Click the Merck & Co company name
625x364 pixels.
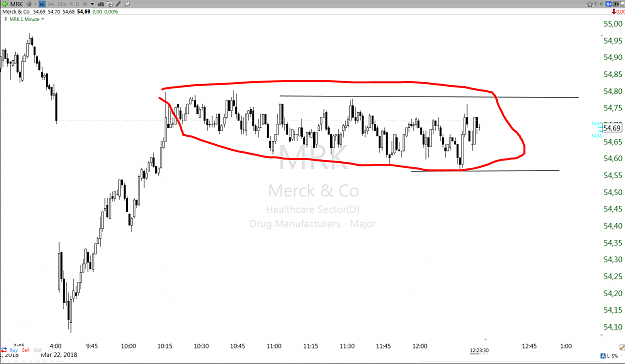coord(16,12)
